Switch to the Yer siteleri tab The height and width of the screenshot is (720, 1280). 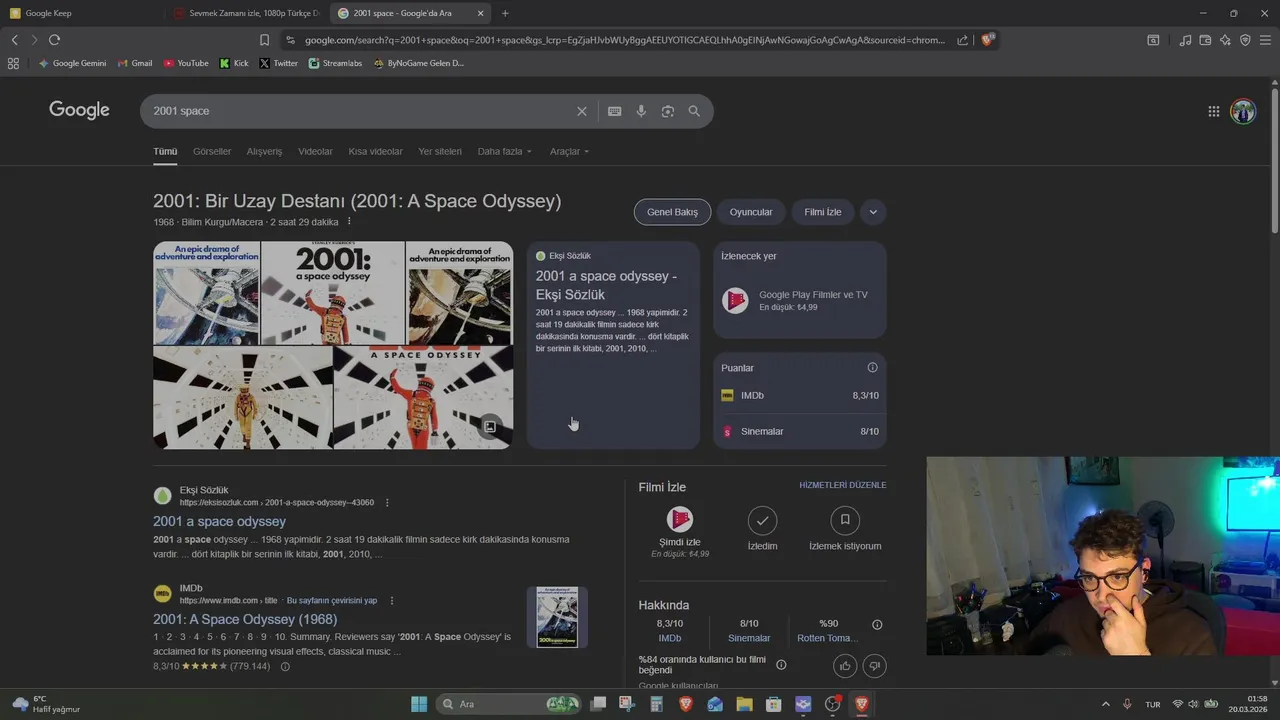(x=440, y=151)
